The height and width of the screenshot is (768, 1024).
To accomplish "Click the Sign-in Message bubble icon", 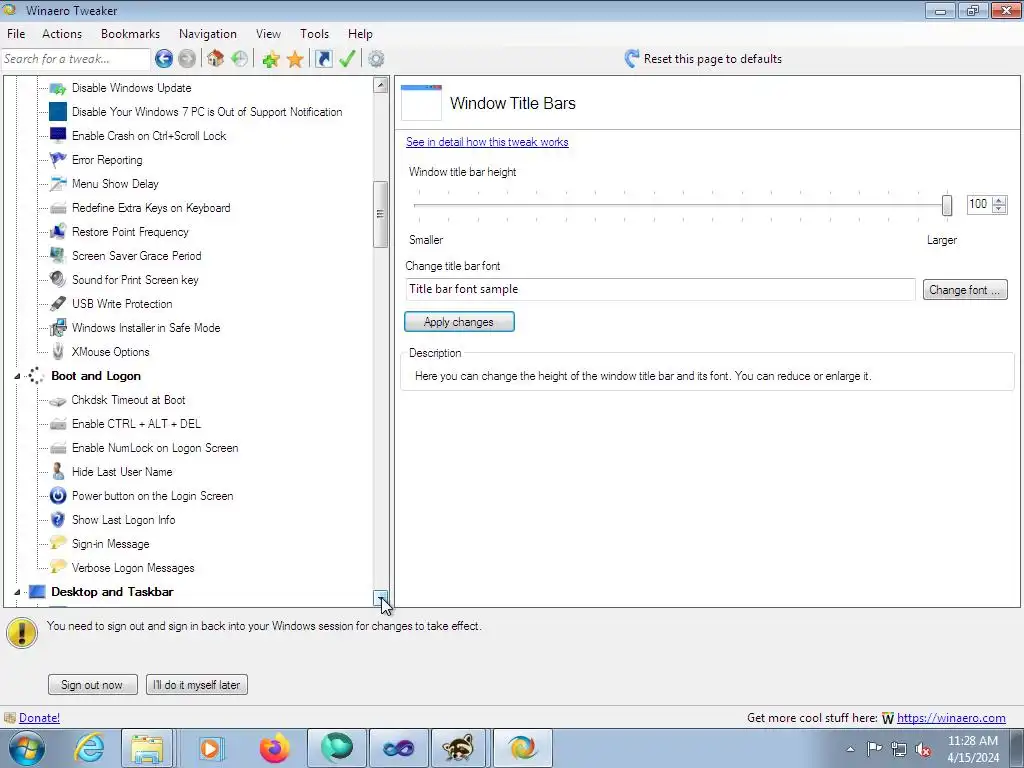I will pos(58,543).
